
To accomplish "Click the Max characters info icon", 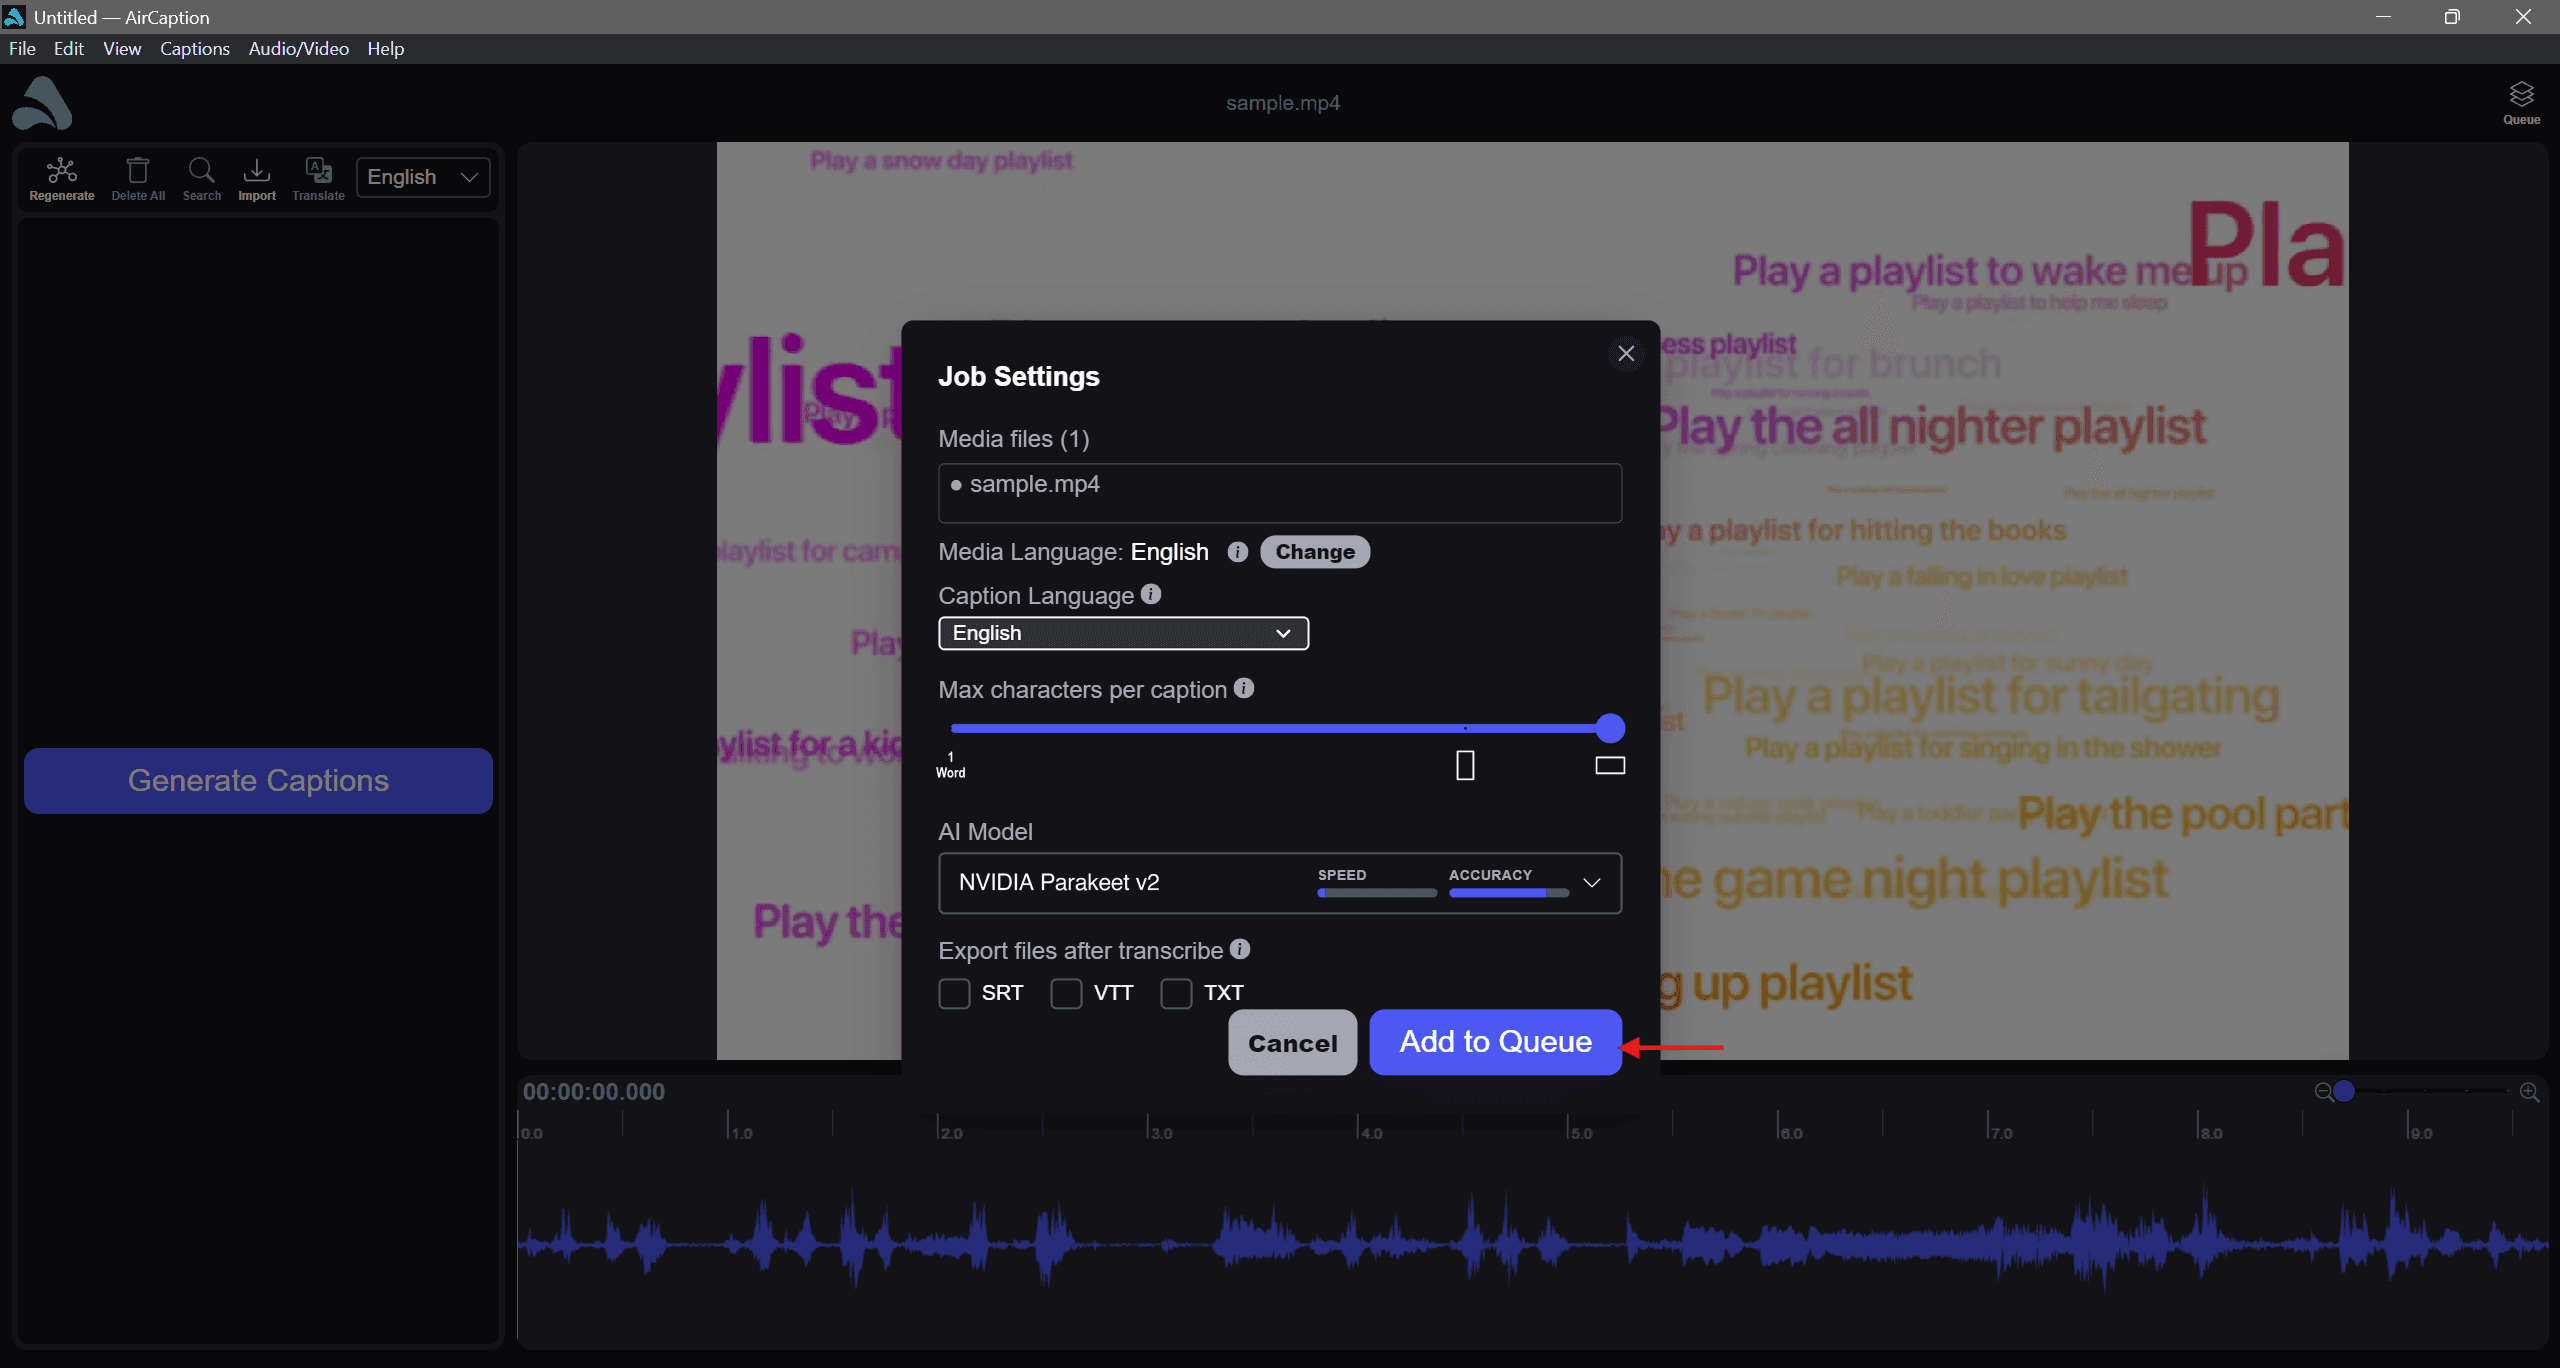I will [x=1244, y=688].
